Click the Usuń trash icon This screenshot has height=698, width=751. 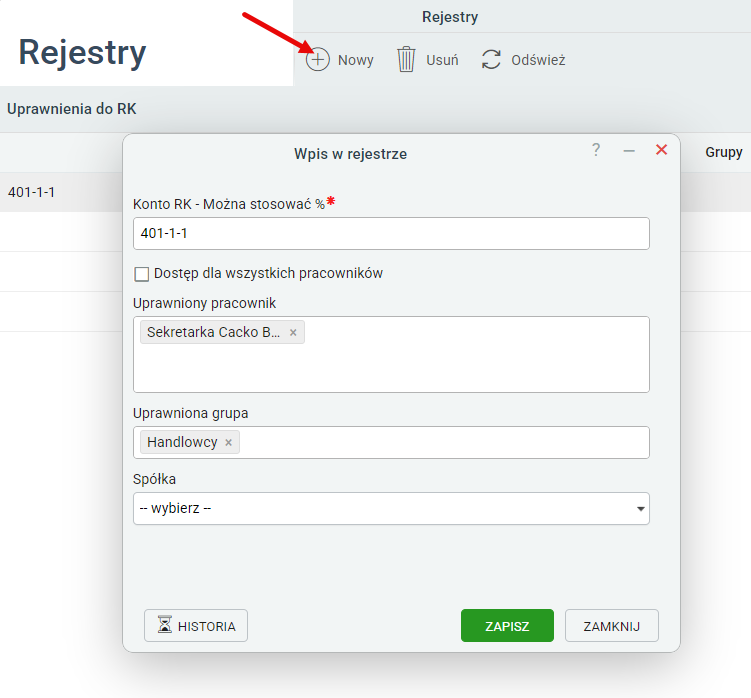pyautogui.click(x=406, y=59)
